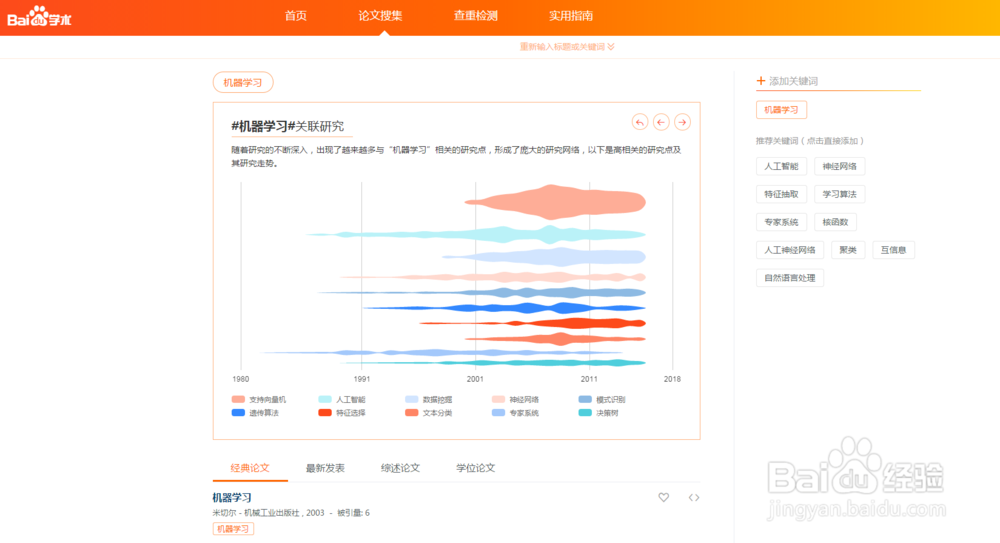Go back to first chart (double-back arrow)
The width and height of the screenshot is (1000, 543).
640,122
